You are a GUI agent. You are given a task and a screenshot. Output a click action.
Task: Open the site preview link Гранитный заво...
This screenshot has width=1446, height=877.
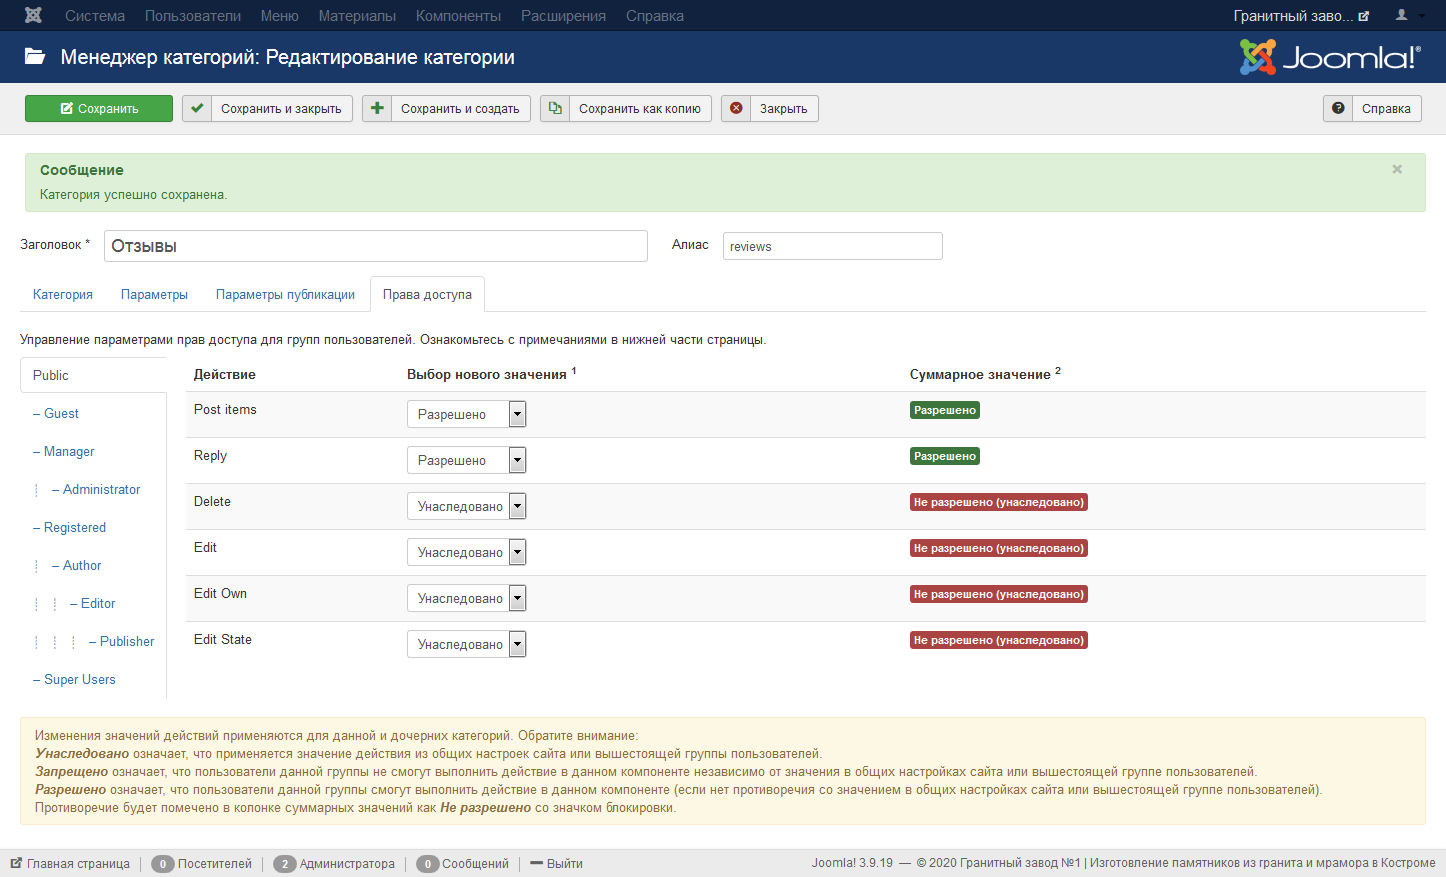tap(1301, 16)
